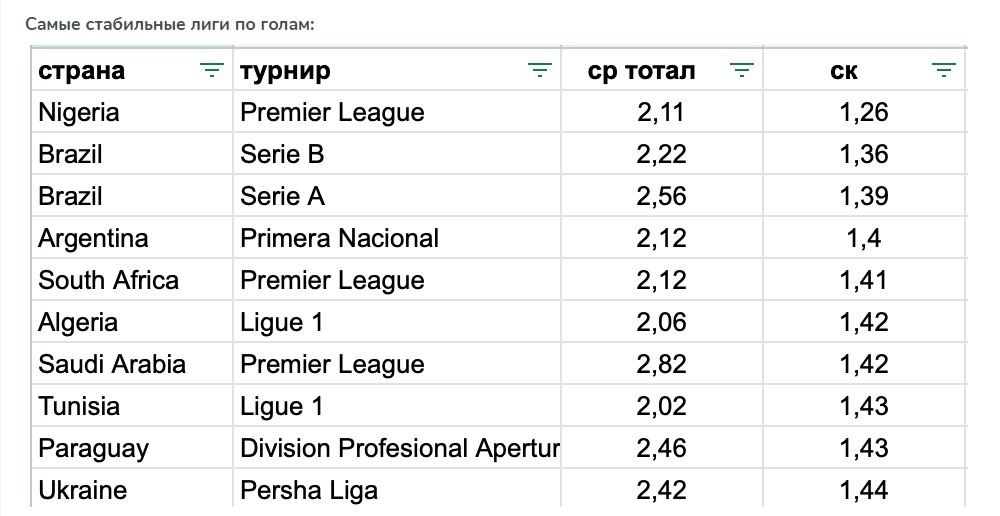Viewport: 1000px width, 516px height.
Task: Open the filter icon in ск column
Action: (943, 70)
